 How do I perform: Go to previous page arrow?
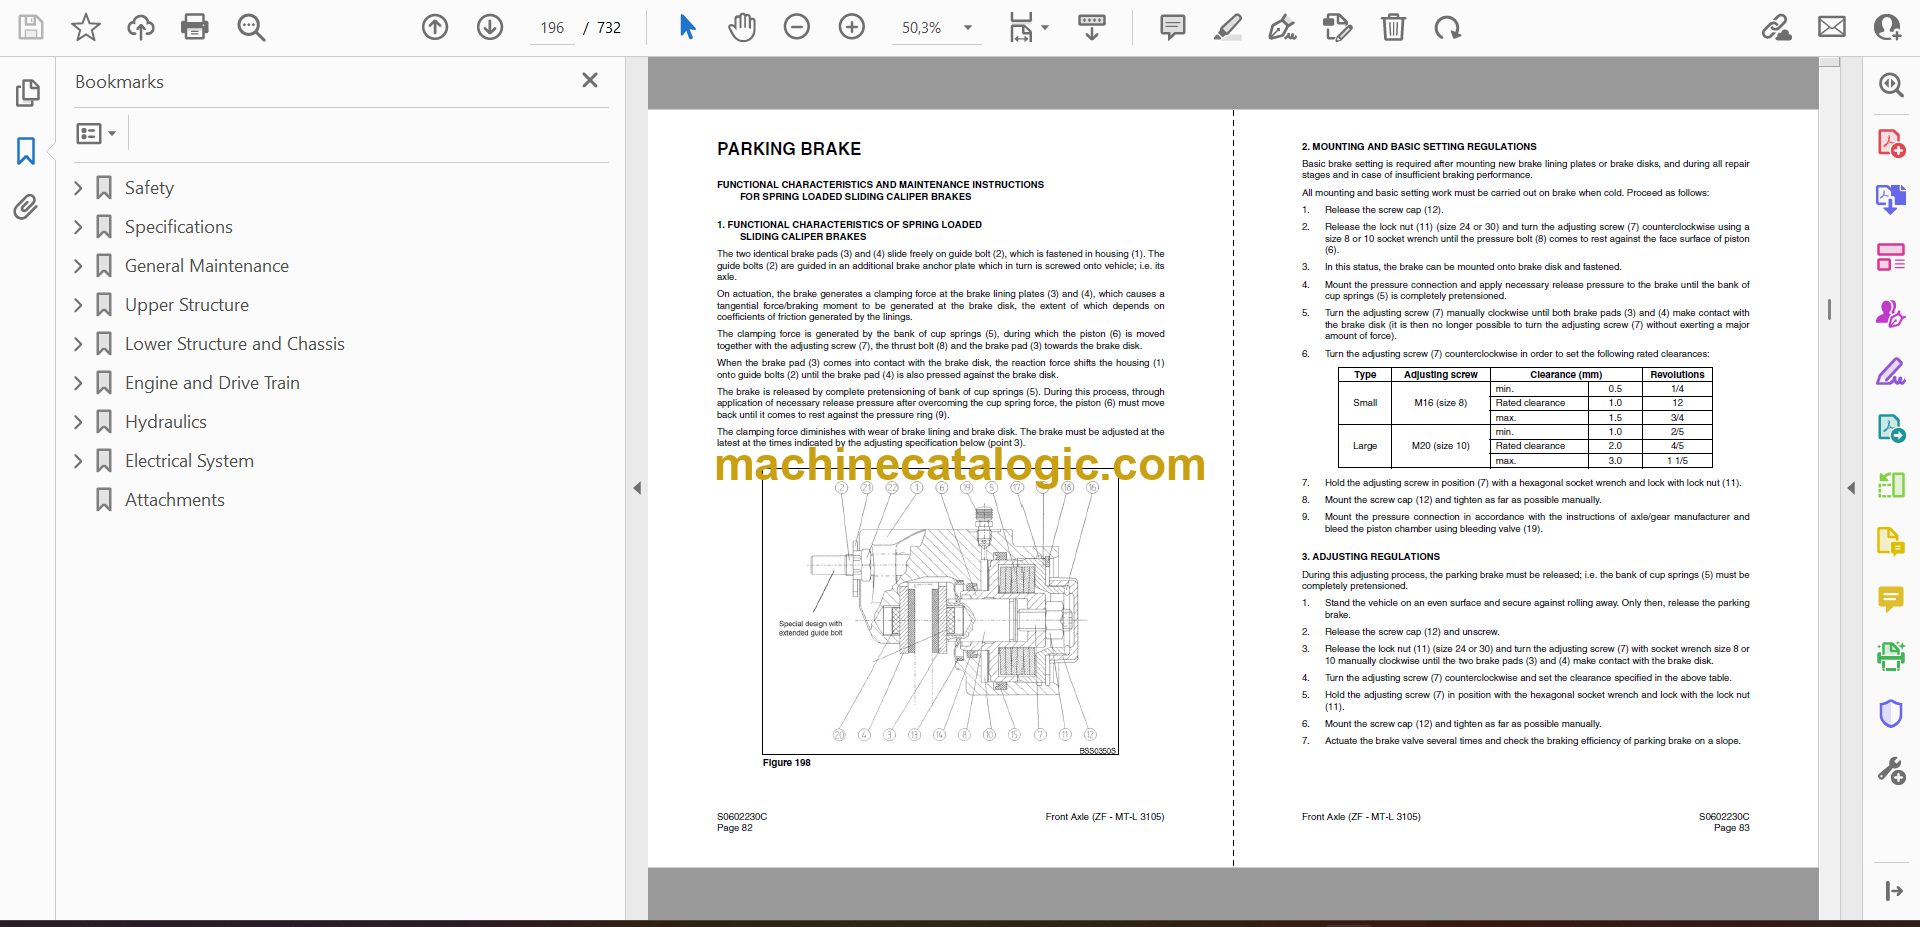pyautogui.click(x=435, y=27)
